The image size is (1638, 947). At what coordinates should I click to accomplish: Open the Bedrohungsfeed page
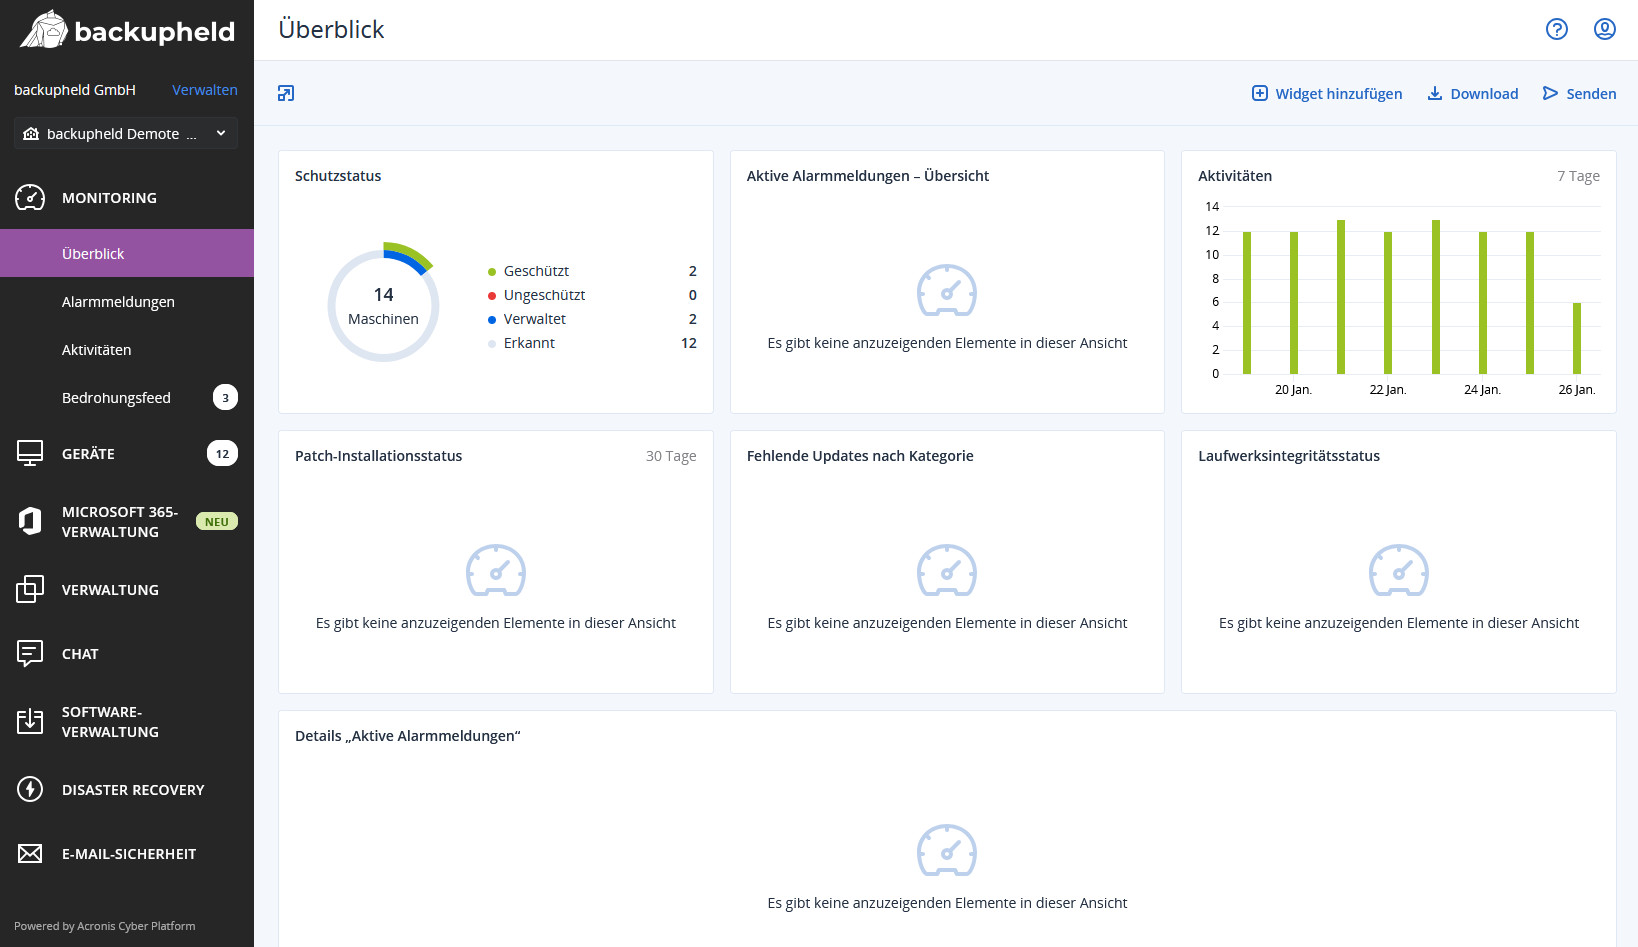click(116, 397)
